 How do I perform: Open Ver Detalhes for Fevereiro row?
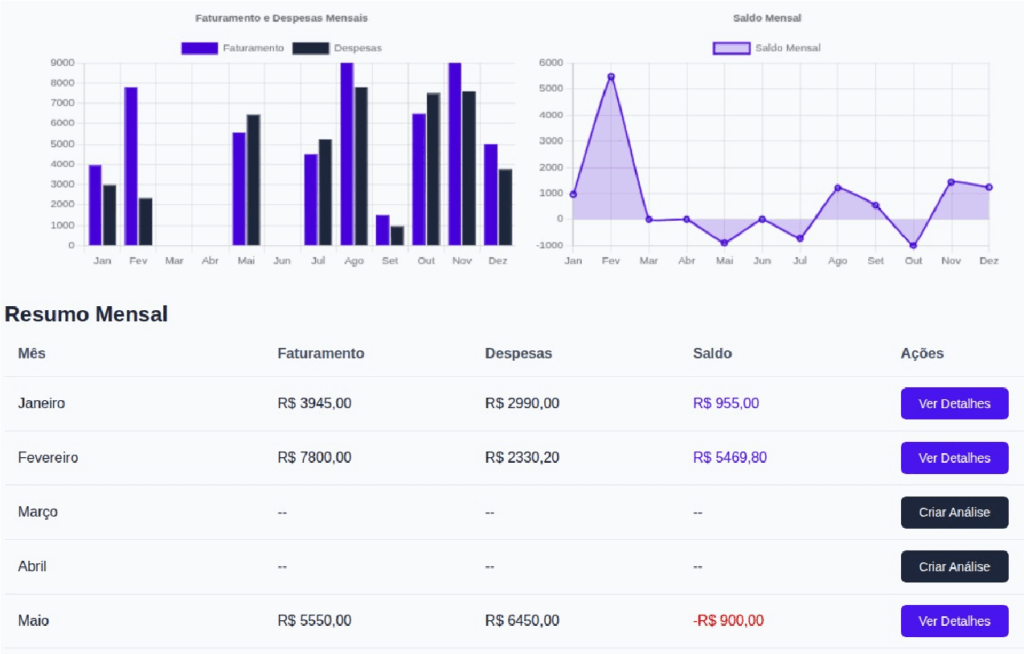coord(954,458)
